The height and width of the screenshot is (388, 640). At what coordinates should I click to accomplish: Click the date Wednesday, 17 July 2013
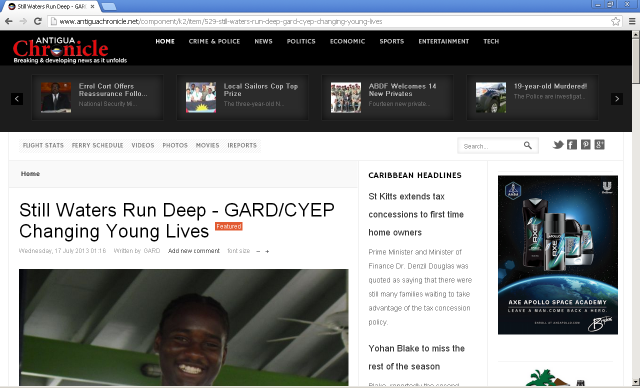(62, 251)
